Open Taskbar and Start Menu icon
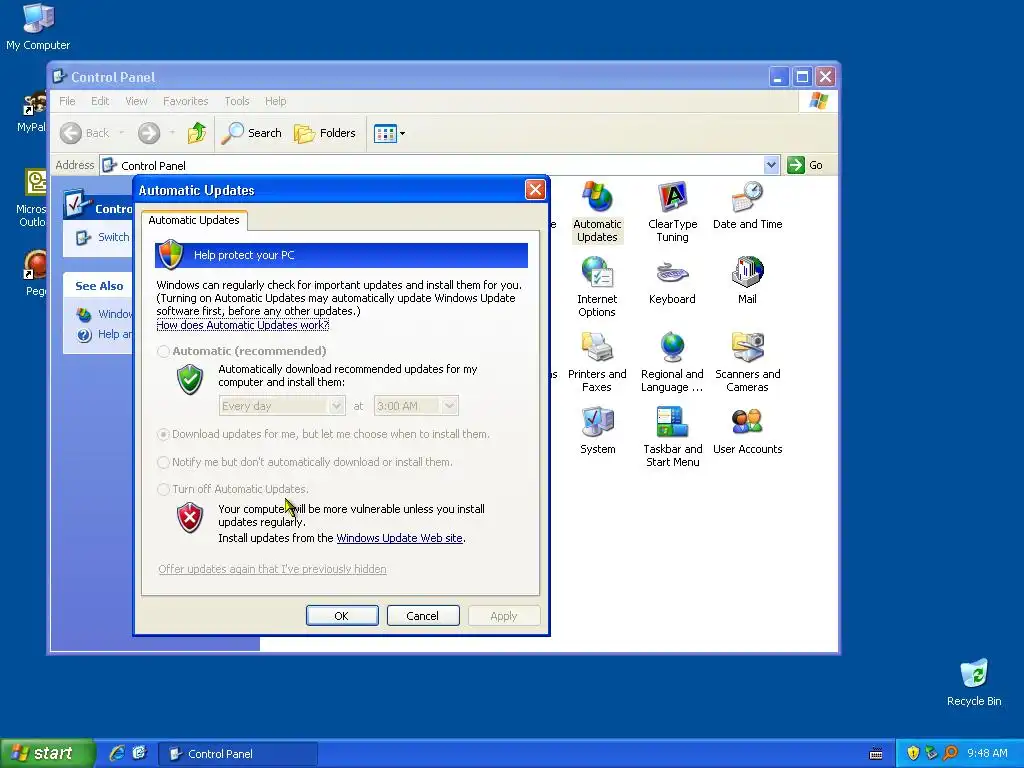The image size is (1024, 768). (x=672, y=438)
